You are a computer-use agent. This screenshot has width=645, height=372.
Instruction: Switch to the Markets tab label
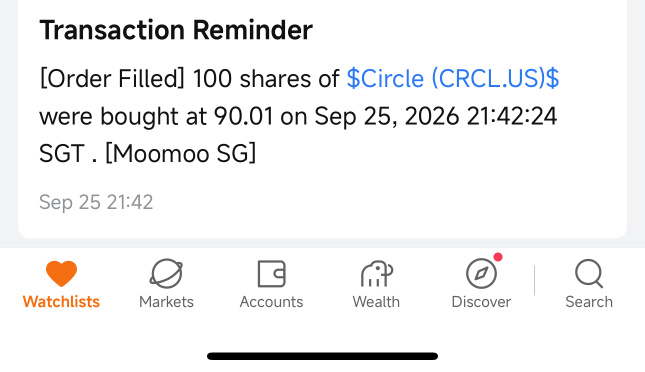(x=166, y=302)
